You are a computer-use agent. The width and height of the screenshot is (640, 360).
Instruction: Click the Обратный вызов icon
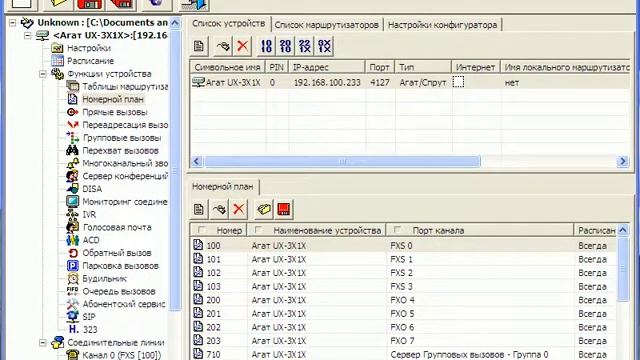(x=72, y=253)
